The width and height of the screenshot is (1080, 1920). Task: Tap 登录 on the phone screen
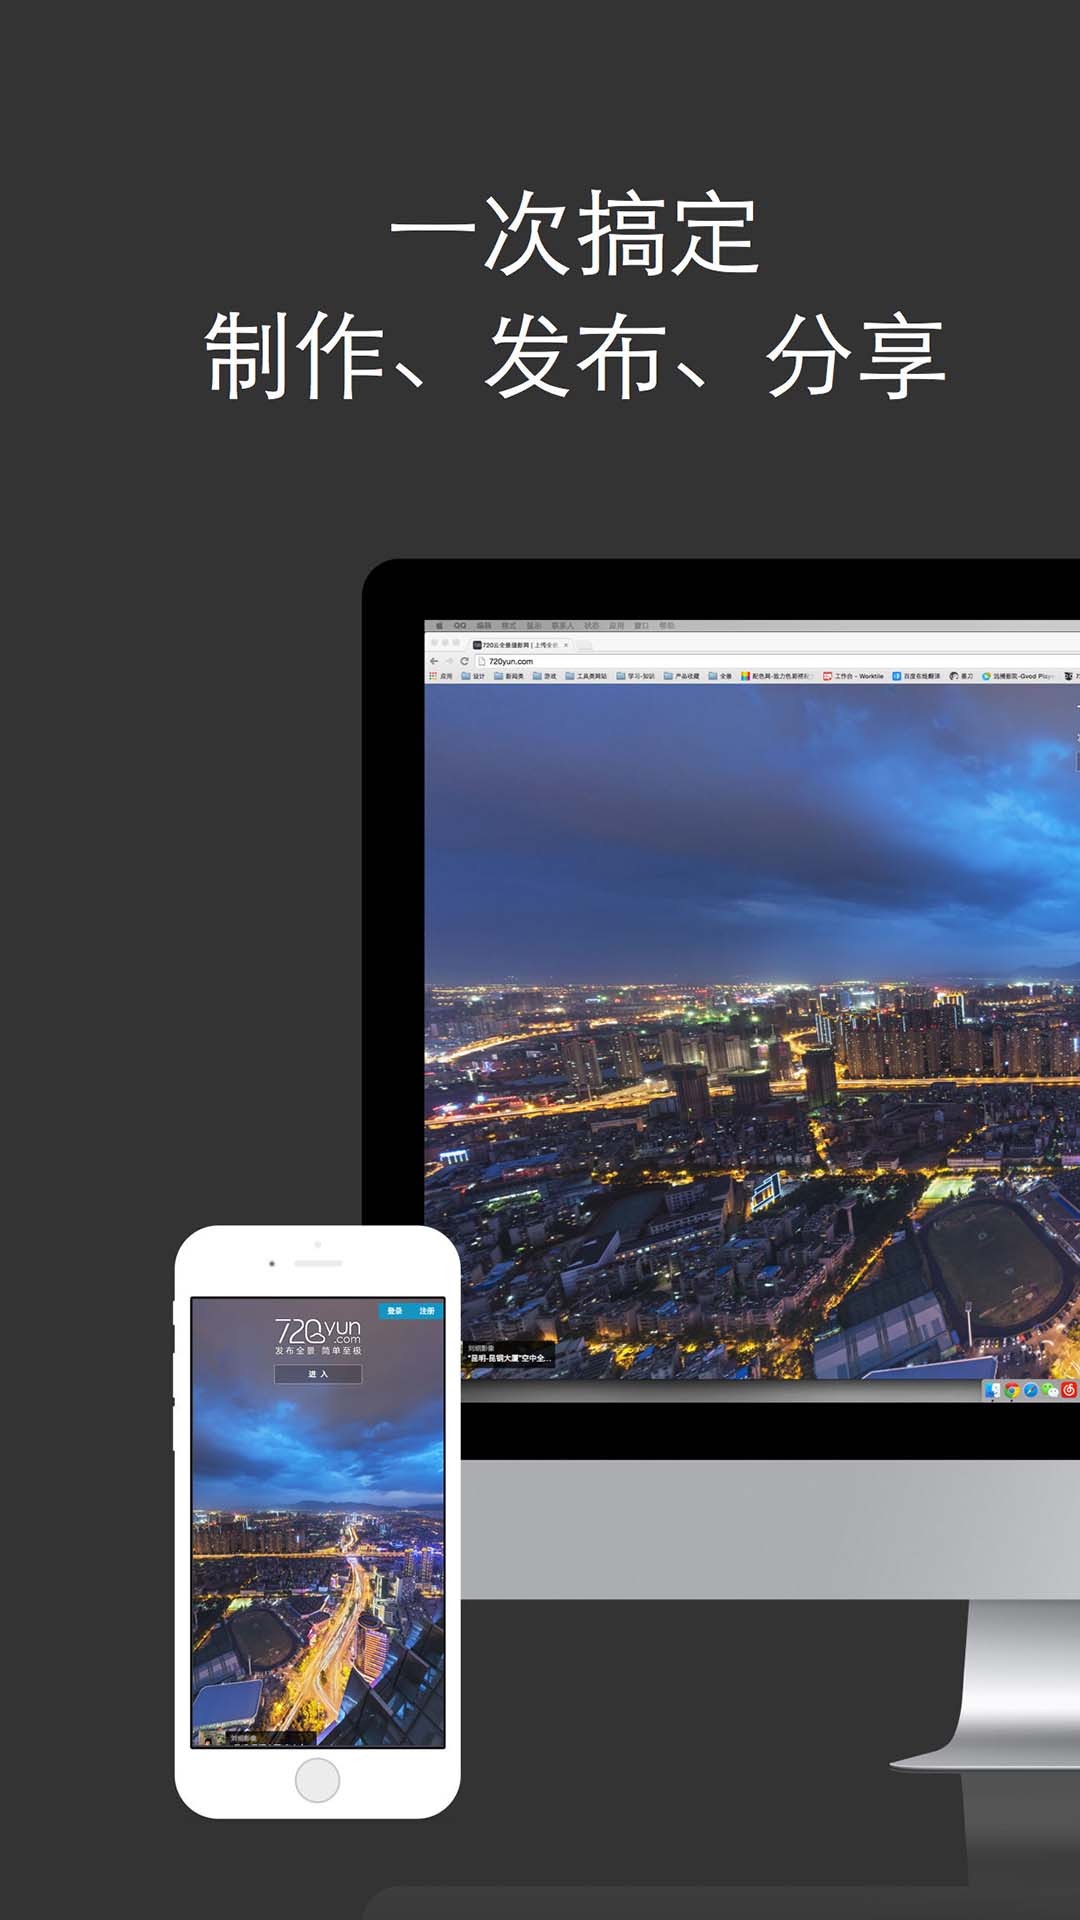395,1310
